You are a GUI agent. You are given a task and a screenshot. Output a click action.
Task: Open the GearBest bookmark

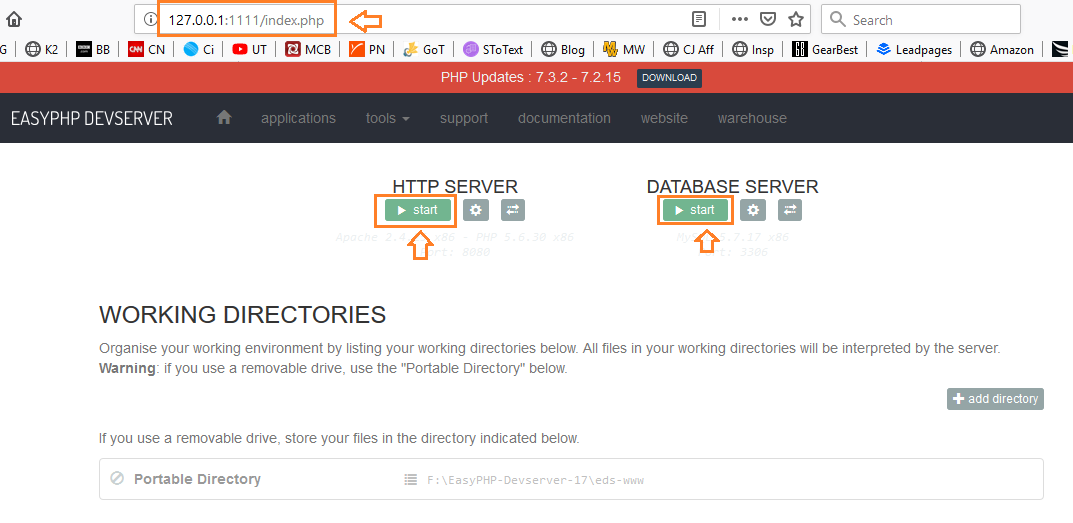coord(825,49)
